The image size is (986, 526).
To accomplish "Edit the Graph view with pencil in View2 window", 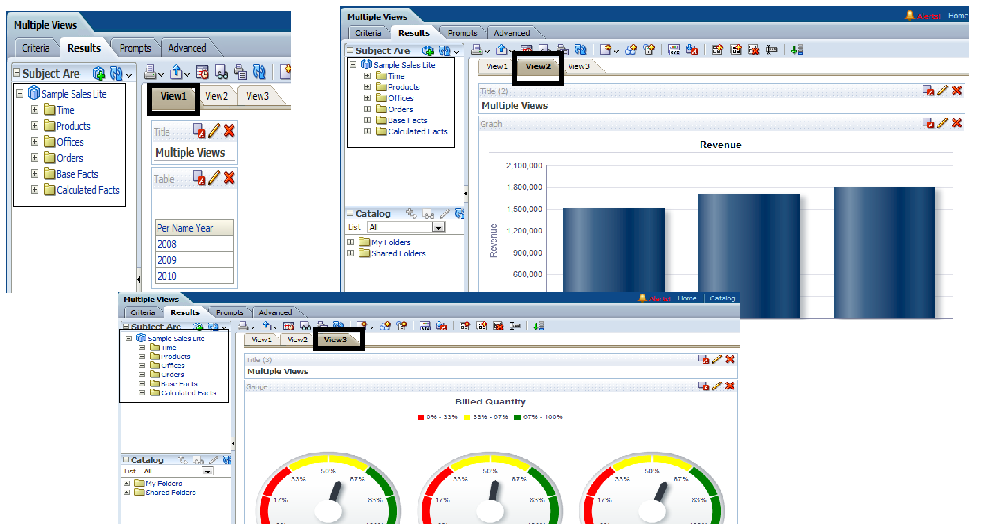I will pyautogui.click(x=943, y=123).
